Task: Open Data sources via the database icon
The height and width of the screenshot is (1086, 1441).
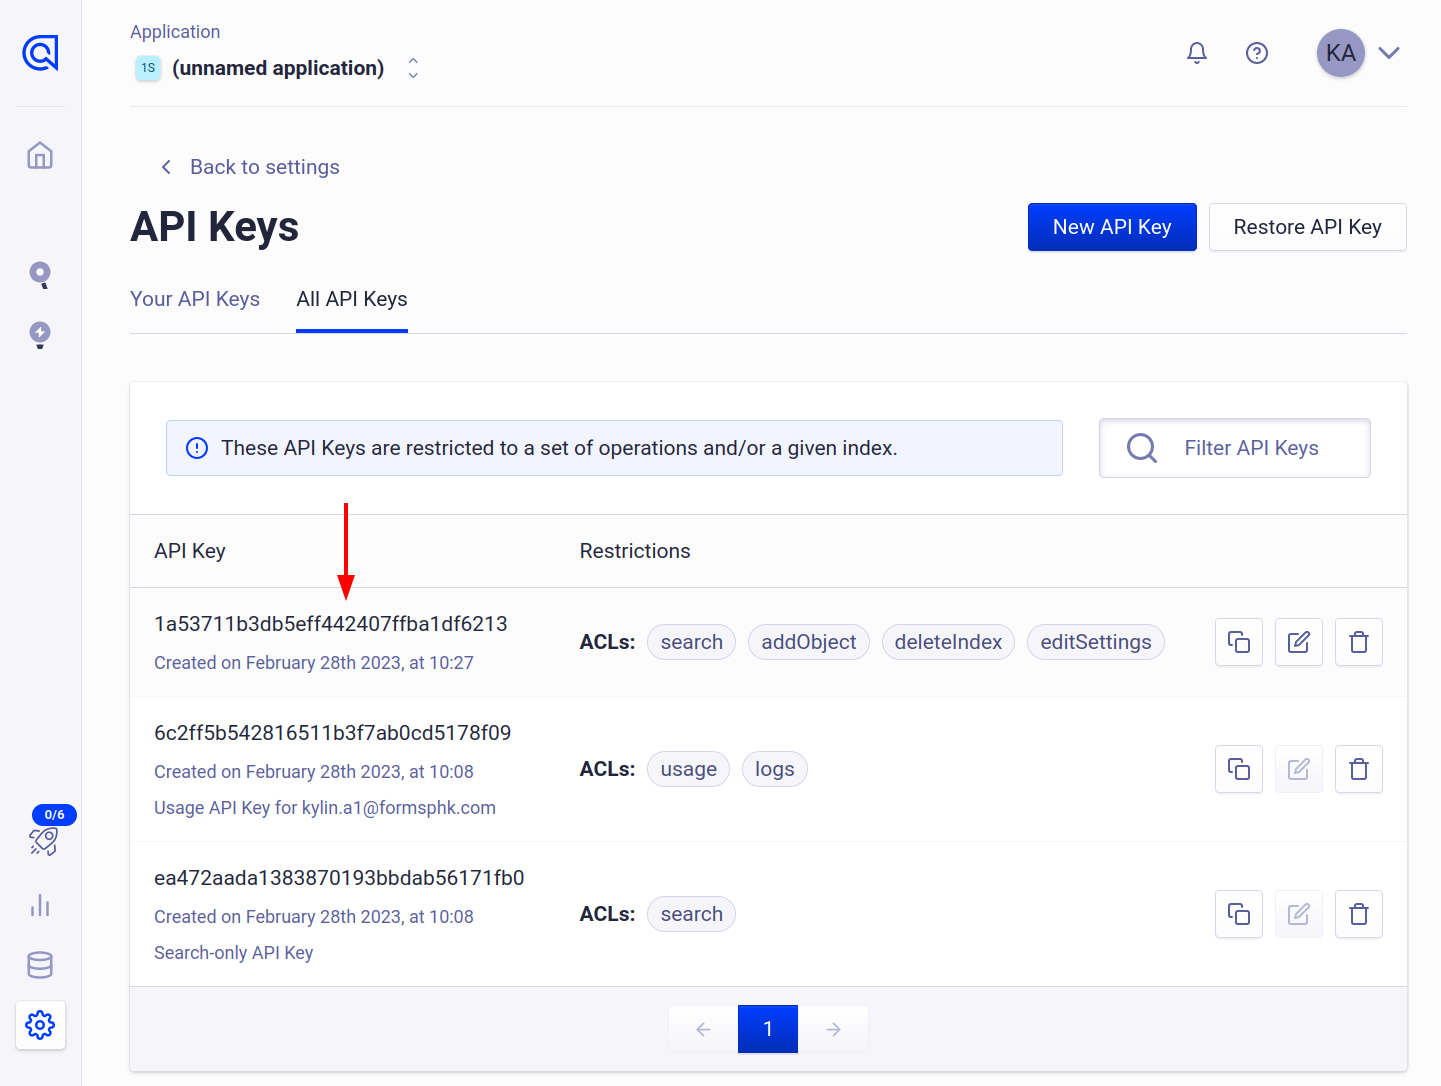Action: 40,965
